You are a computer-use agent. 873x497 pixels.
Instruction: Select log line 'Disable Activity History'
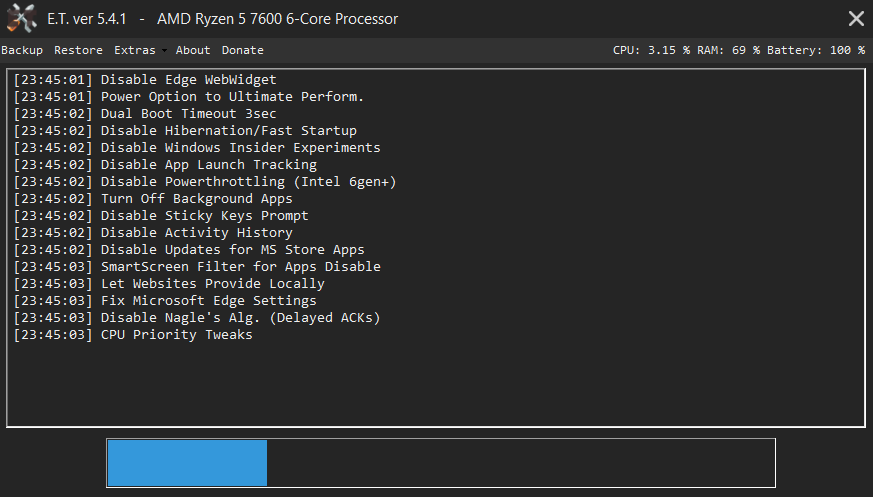[153, 233]
